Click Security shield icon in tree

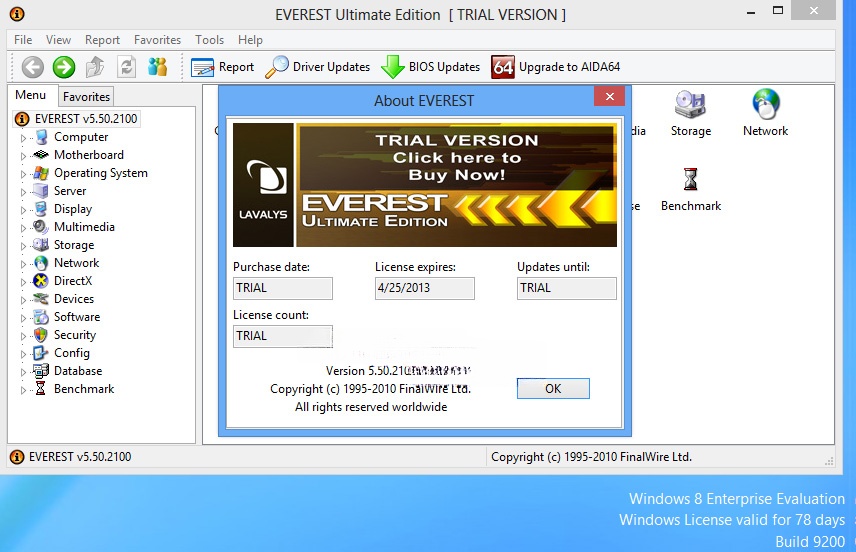point(40,335)
